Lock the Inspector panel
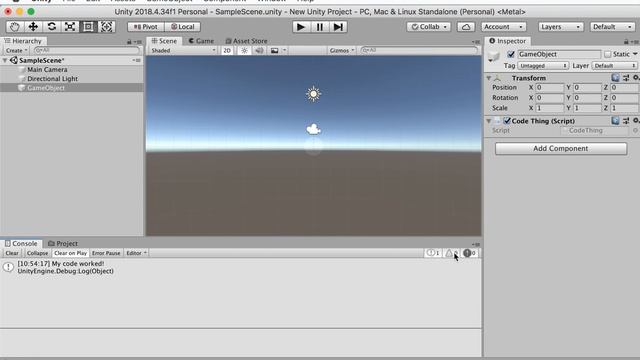 pyautogui.click(x=626, y=42)
